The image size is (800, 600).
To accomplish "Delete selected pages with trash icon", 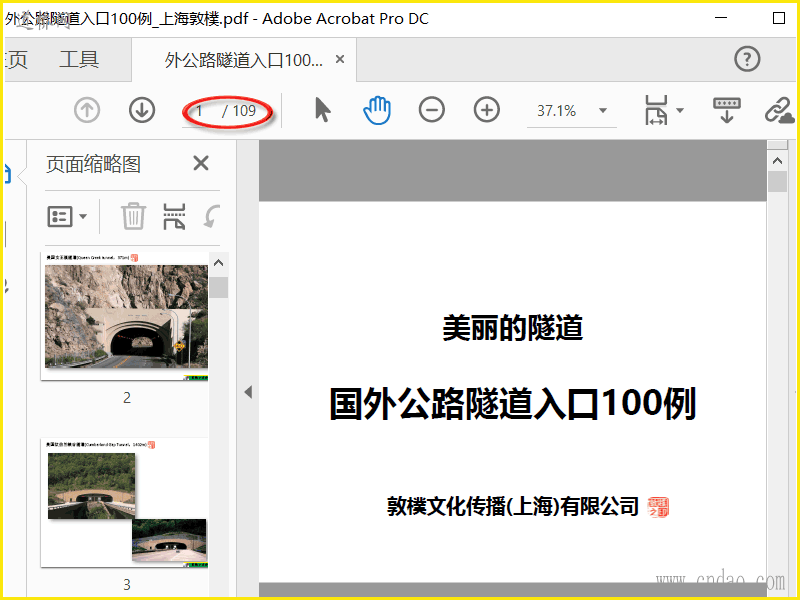I will pyautogui.click(x=133, y=216).
